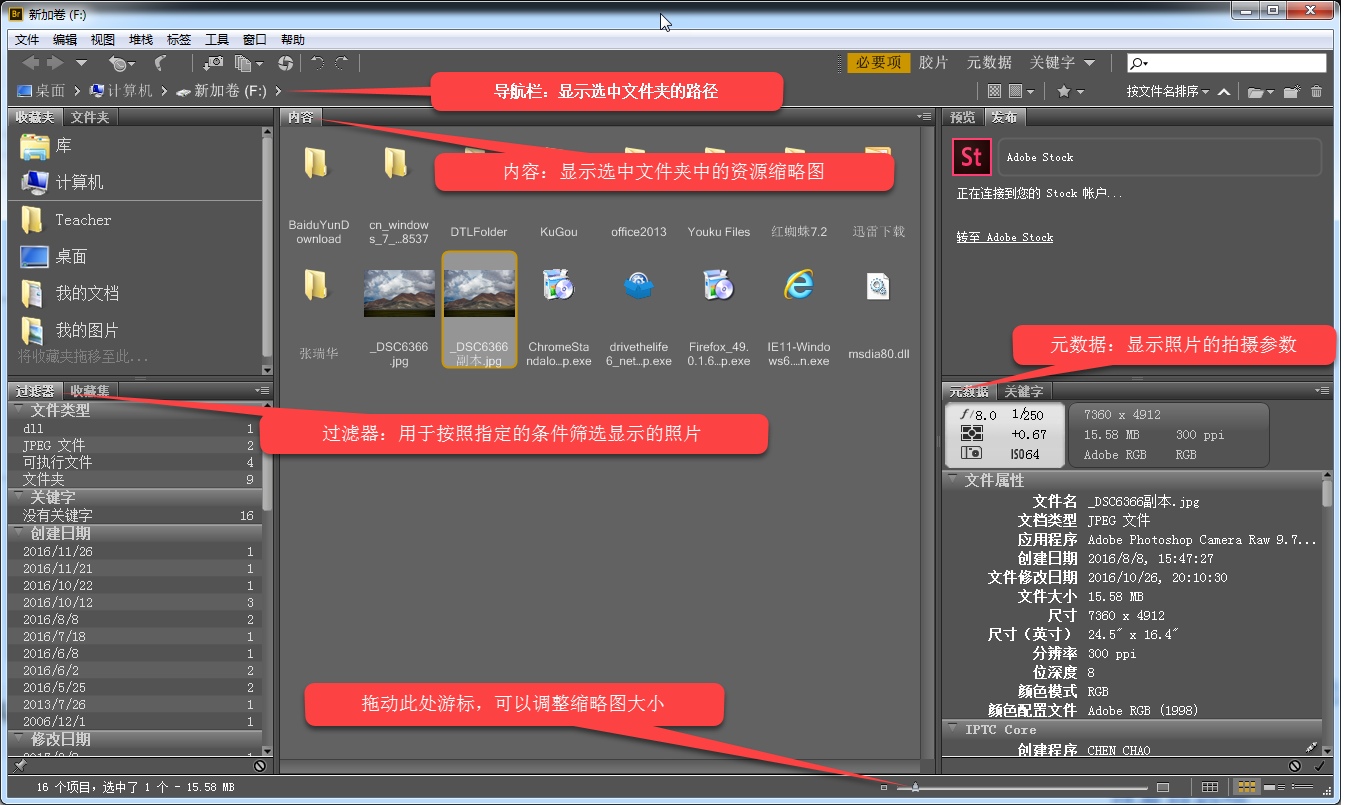Delete item via the trash icon
The height and width of the screenshot is (805, 1348).
[1316, 91]
